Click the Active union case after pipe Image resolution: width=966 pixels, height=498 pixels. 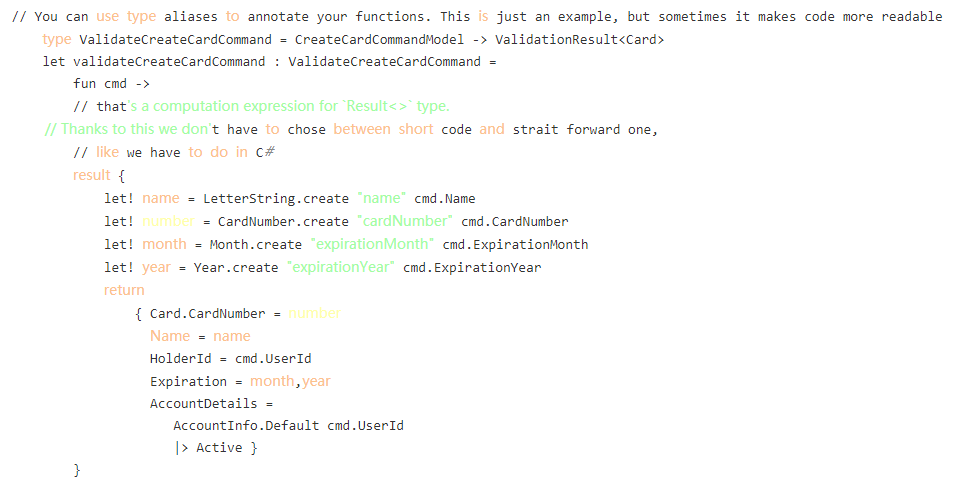(x=219, y=448)
